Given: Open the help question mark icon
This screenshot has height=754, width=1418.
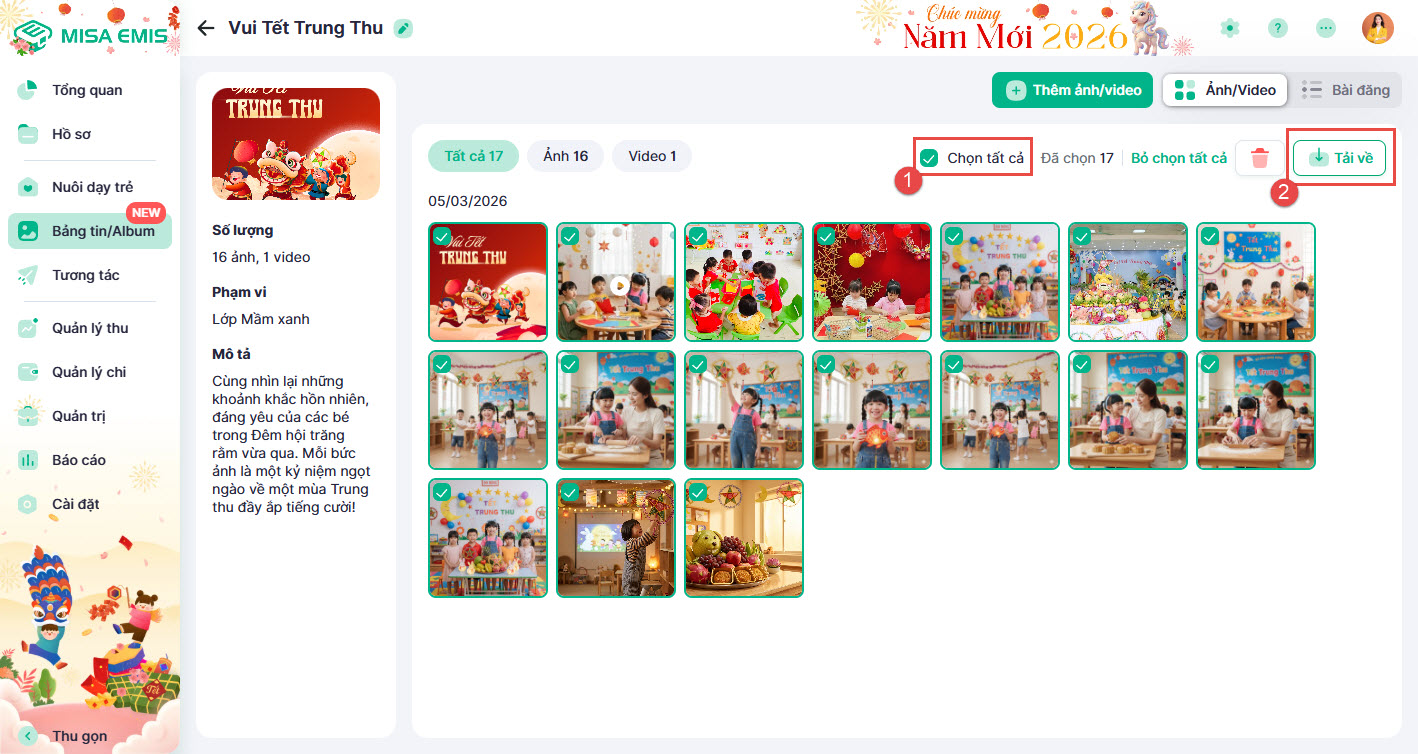Looking at the screenshot, I should coord(1278,28).
